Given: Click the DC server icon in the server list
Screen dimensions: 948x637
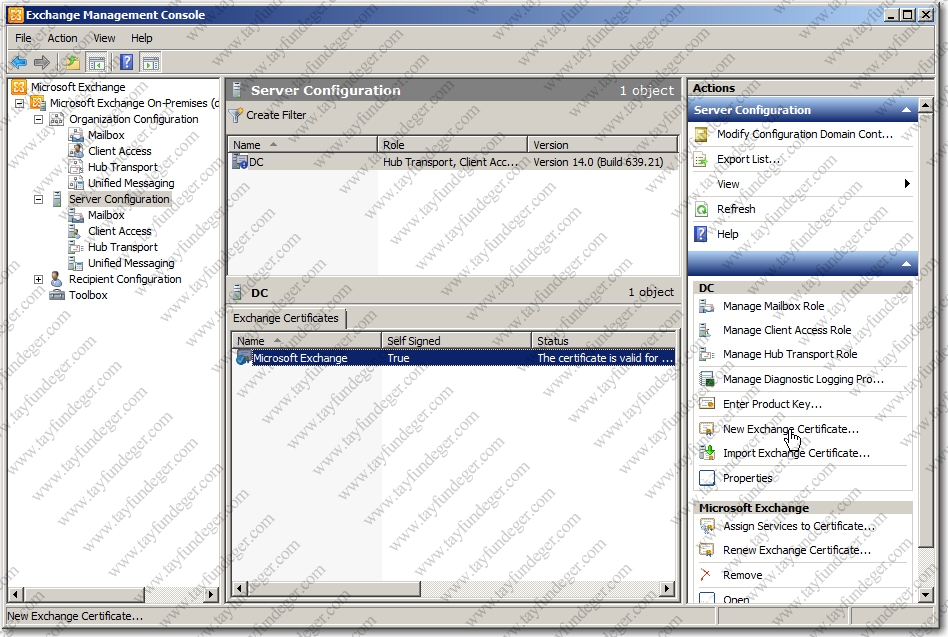Looking at the screenshot, I should (240, 161).
